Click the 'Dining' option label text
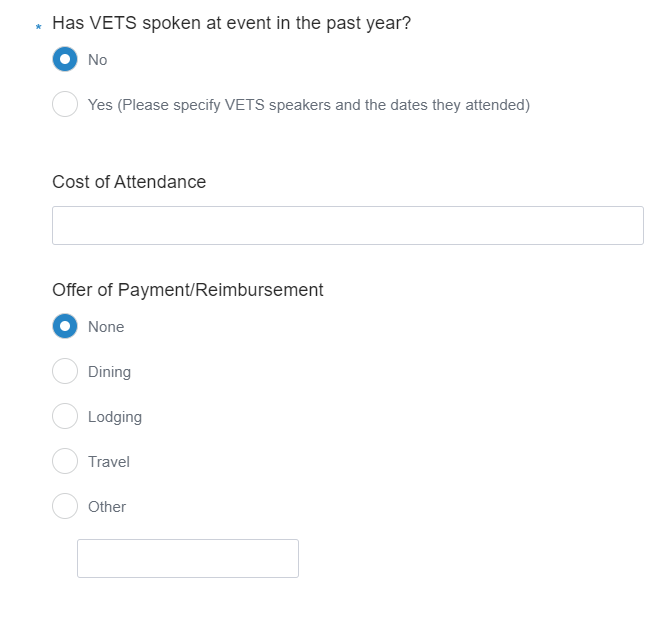This screenshot has width=652, height=632. point(109,372)
